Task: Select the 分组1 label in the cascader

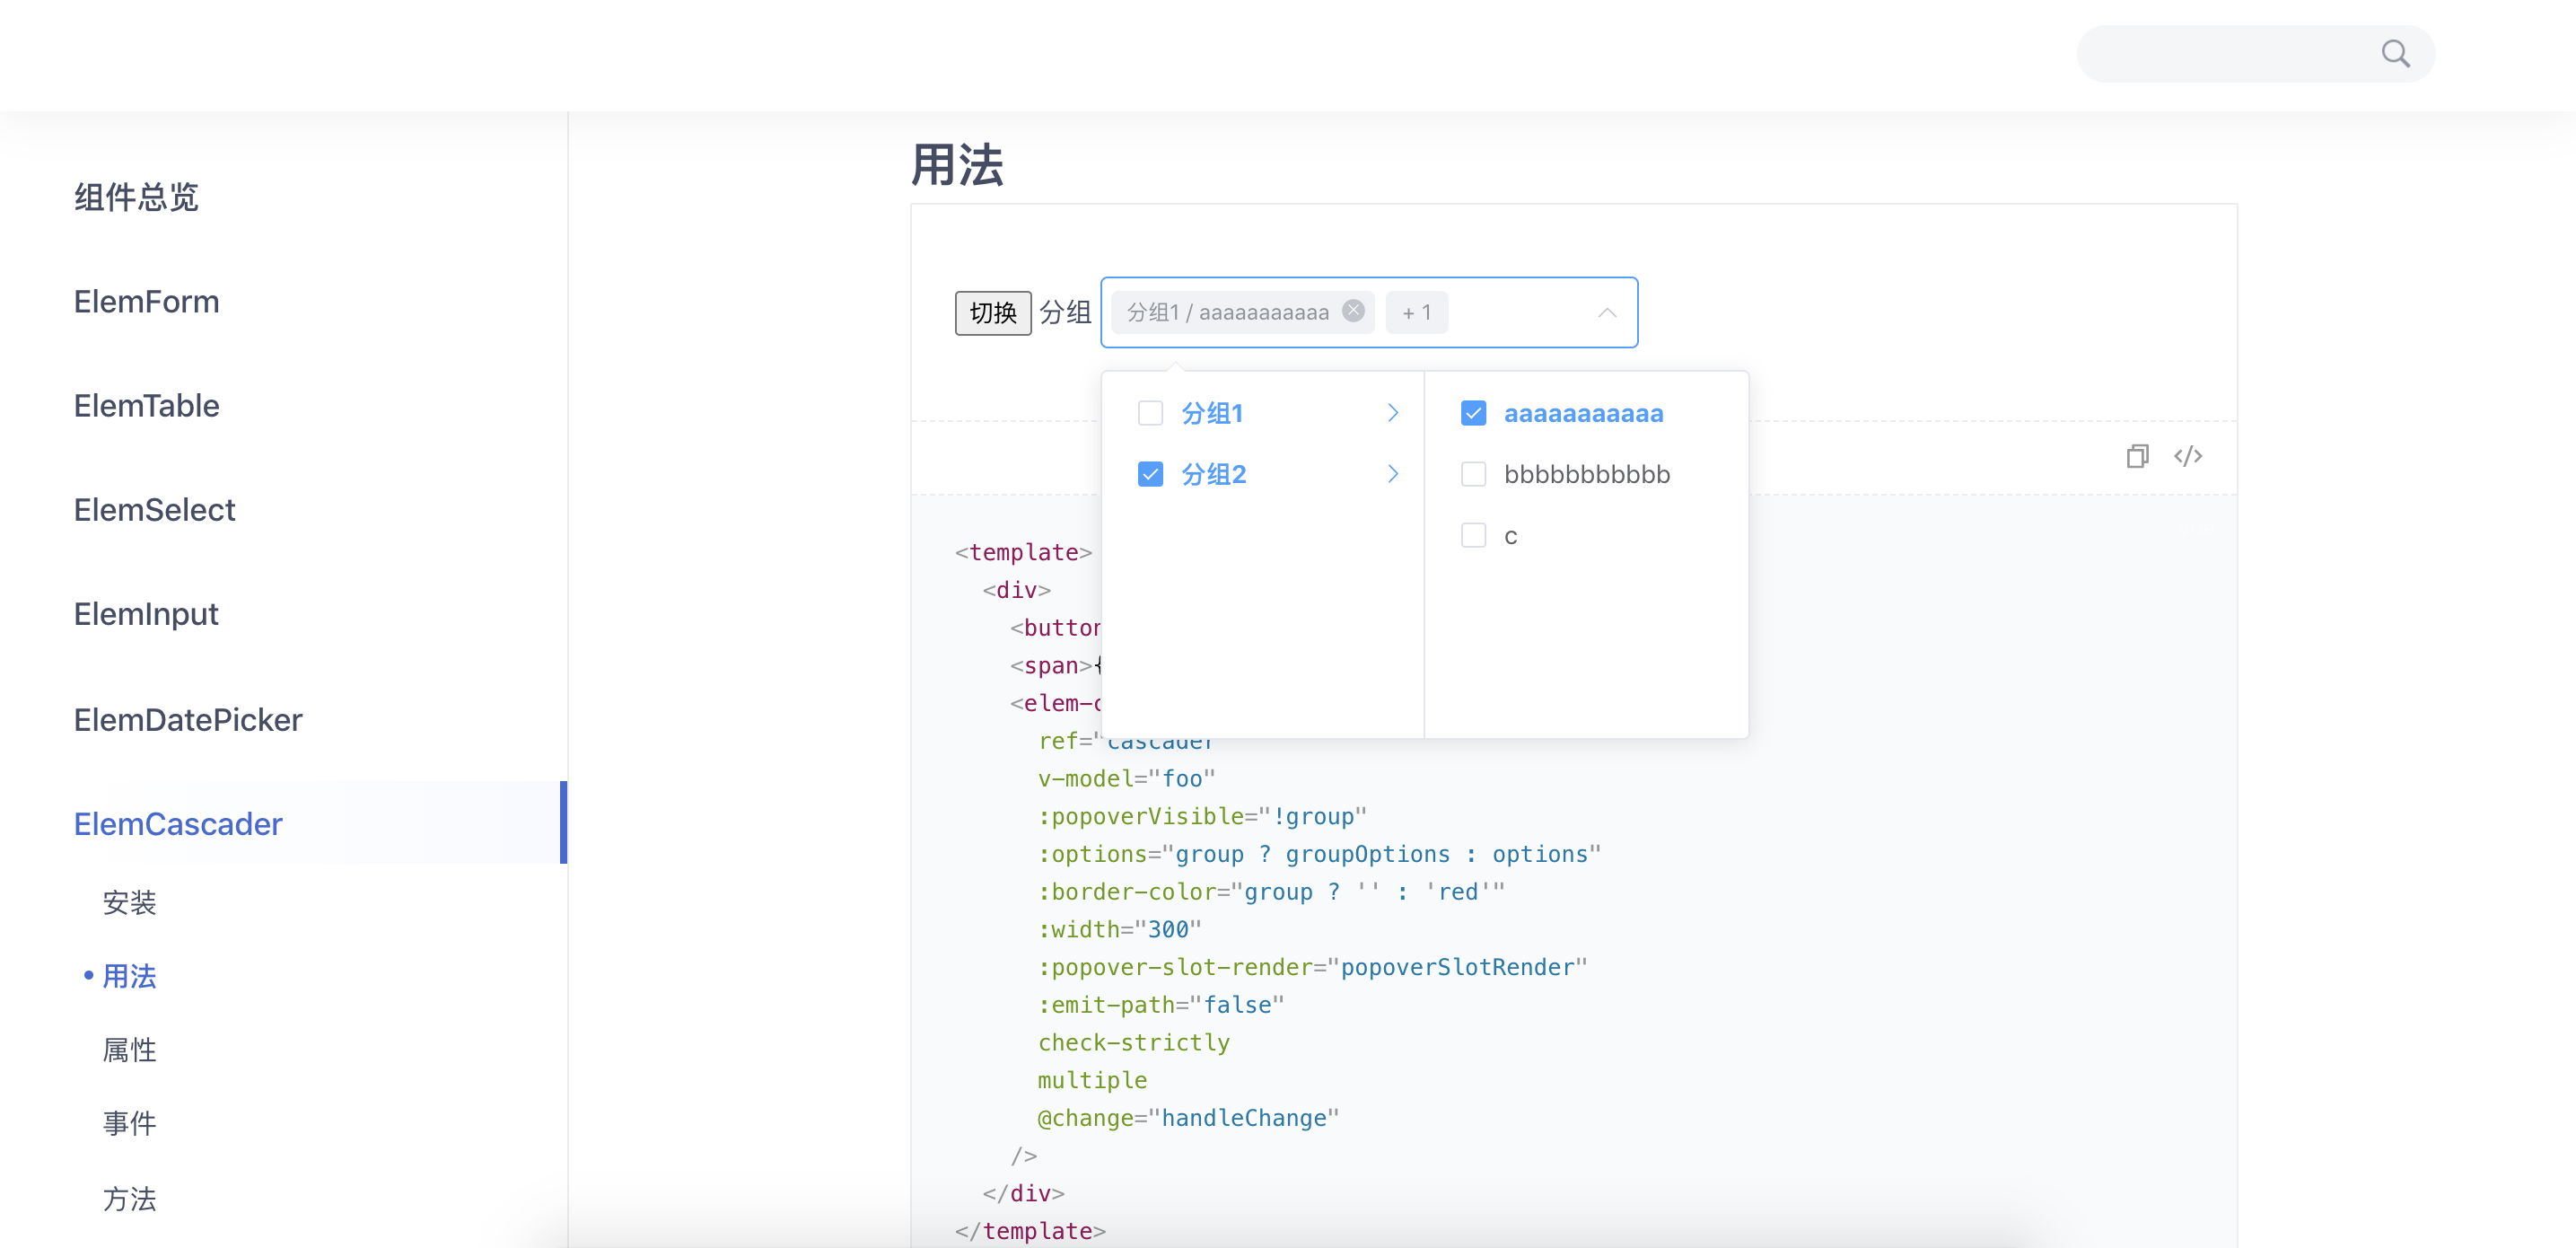Action: (x=1212, y=413)
